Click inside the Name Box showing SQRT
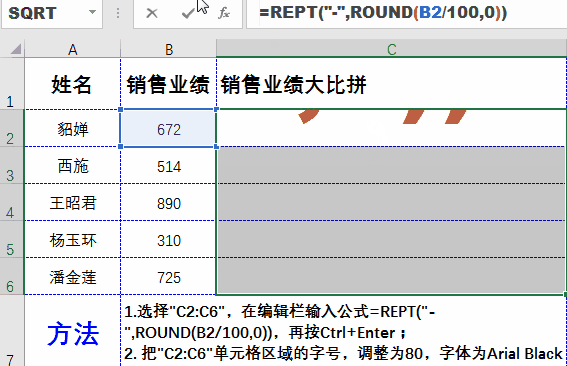 click(45, 13)
